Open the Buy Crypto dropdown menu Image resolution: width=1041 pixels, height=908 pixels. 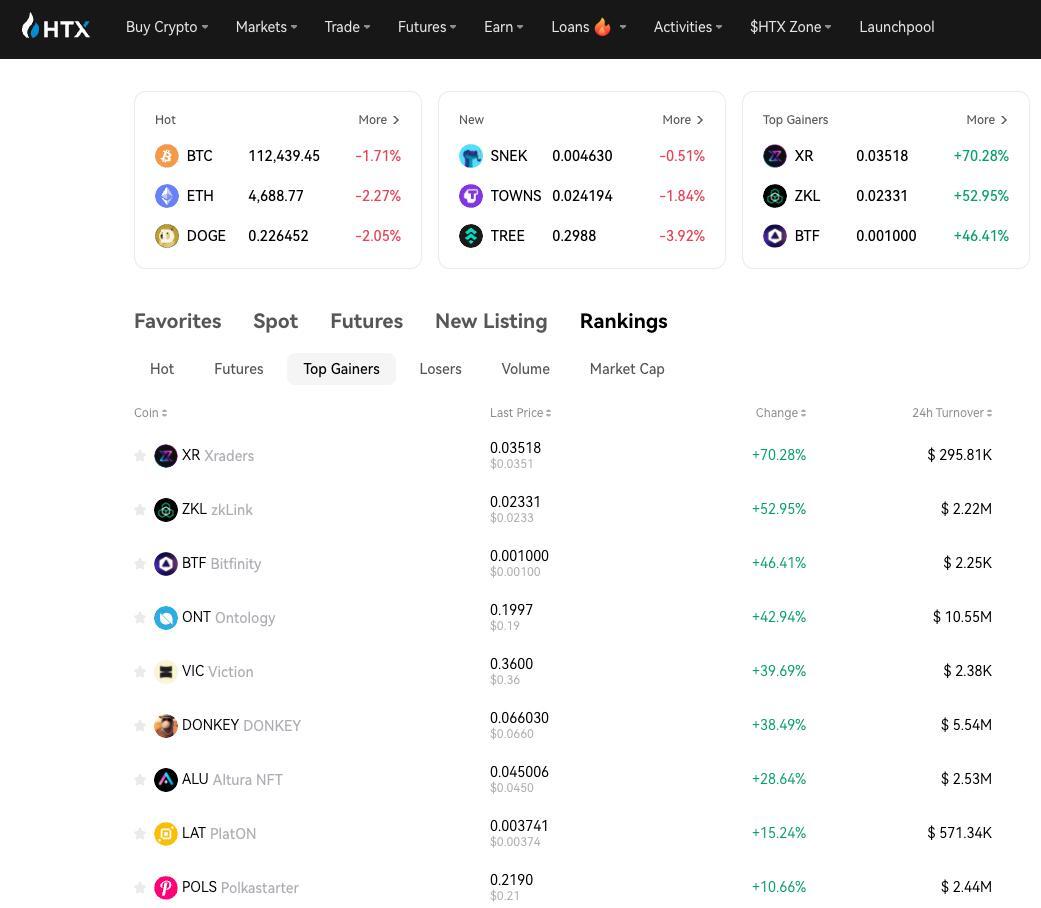click(x=167, y=27)
